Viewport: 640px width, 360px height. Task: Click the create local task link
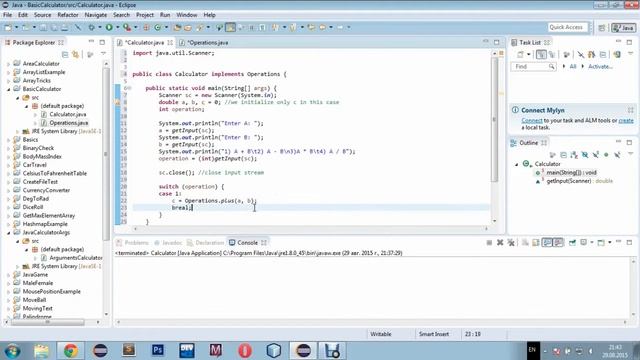pos(626,121)
